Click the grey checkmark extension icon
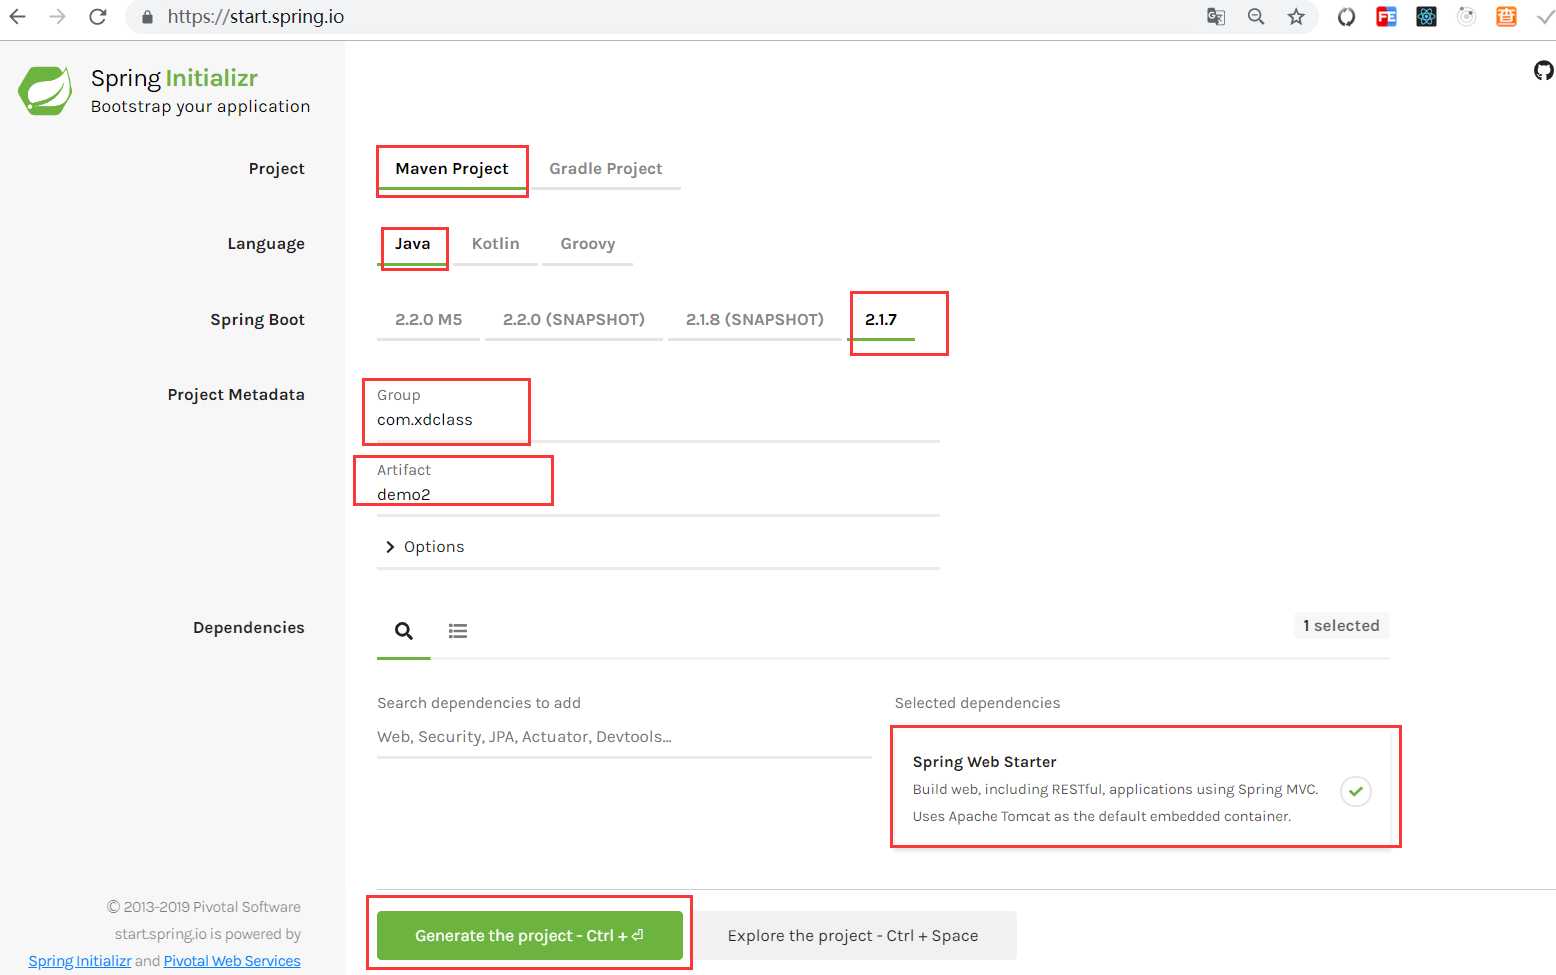The width and height of the screenshot is (1556, 975). (1546, 17)
